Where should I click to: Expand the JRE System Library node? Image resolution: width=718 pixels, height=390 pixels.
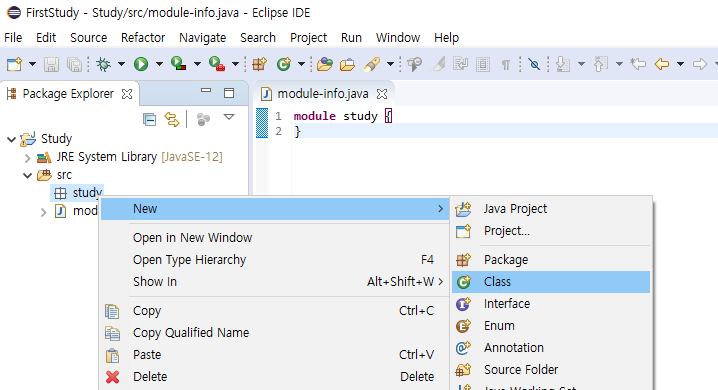tap(27, 158)
